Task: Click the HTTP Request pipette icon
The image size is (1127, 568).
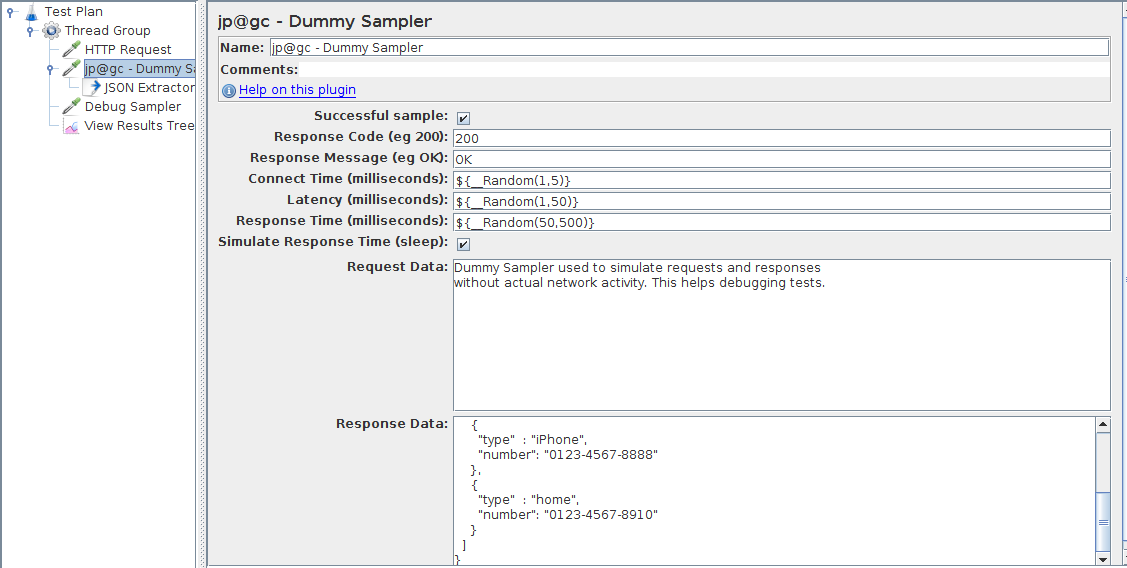Action: point(71,50)
